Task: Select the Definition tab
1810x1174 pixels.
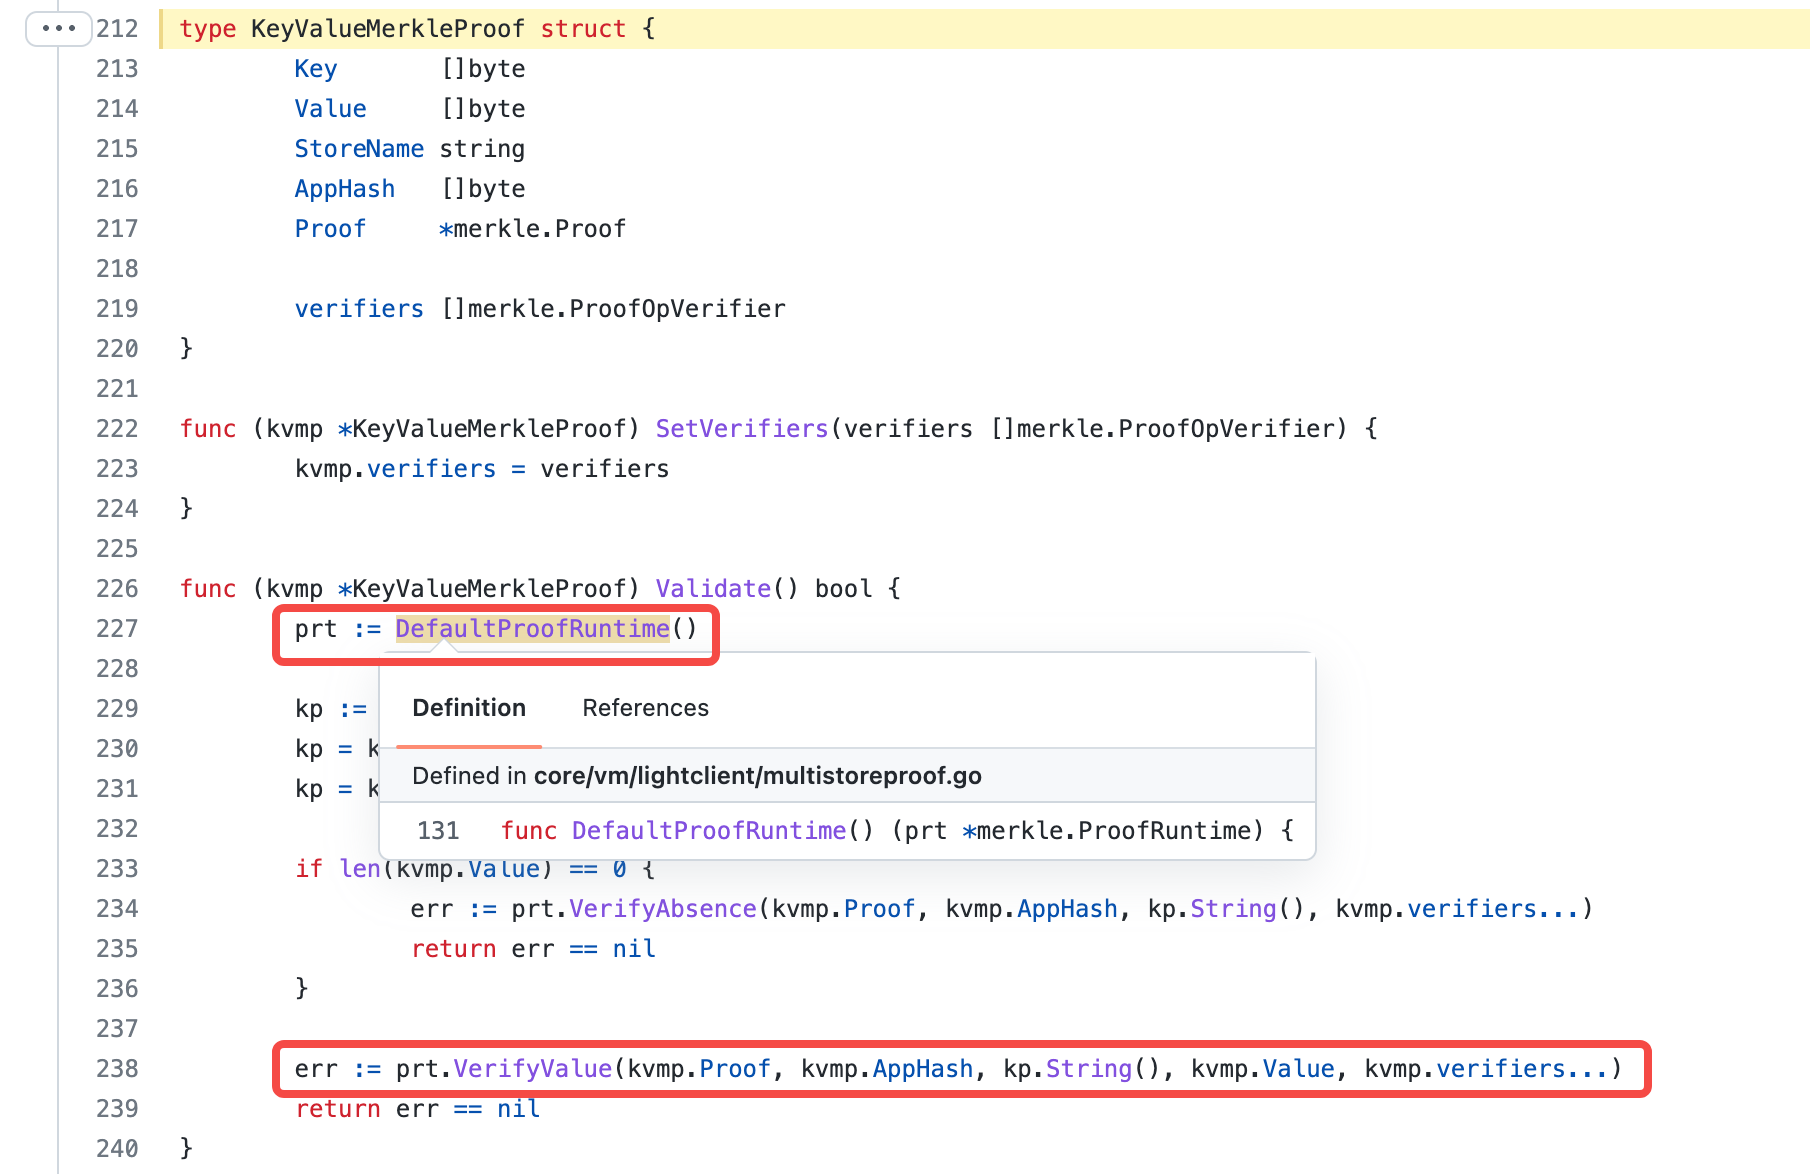Action: click(468, 708)
